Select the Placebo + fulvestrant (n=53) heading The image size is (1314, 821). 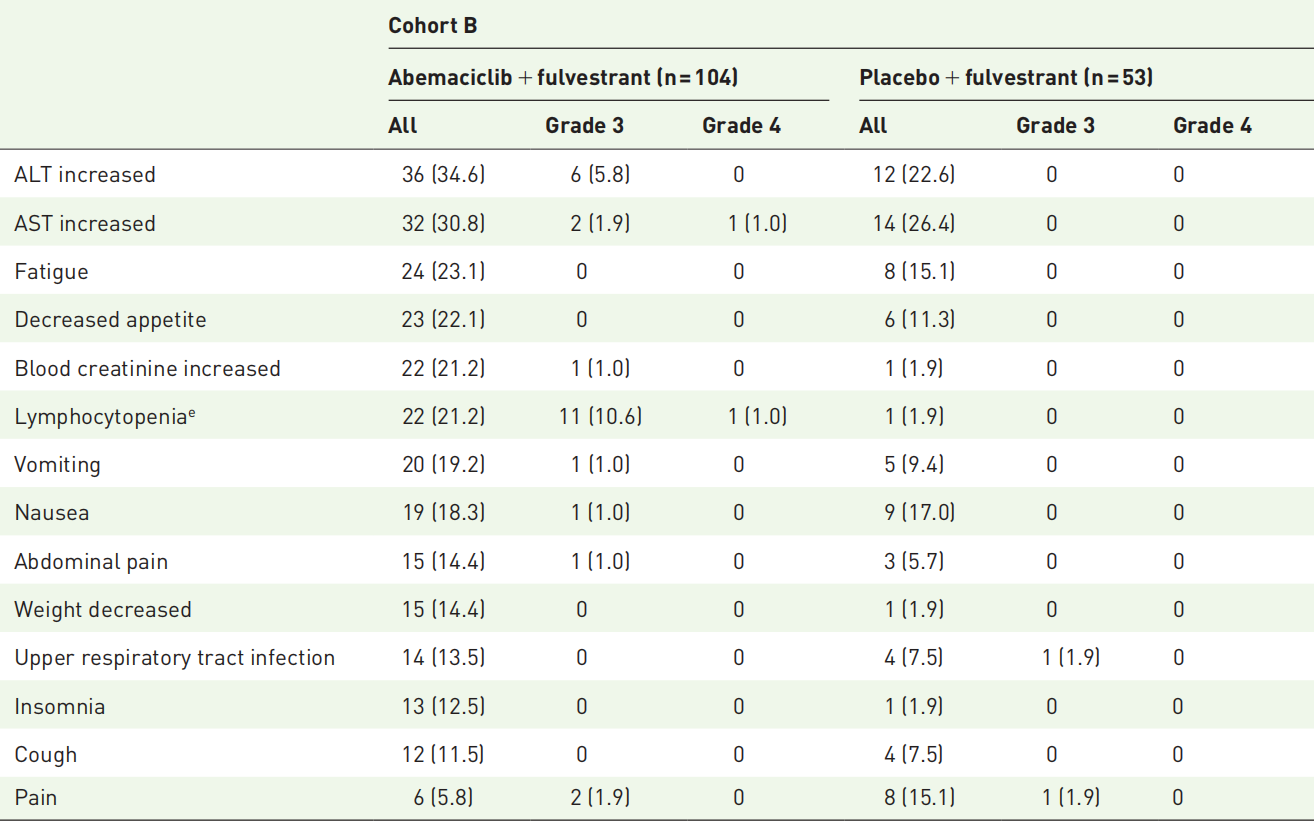[1006, 77]
